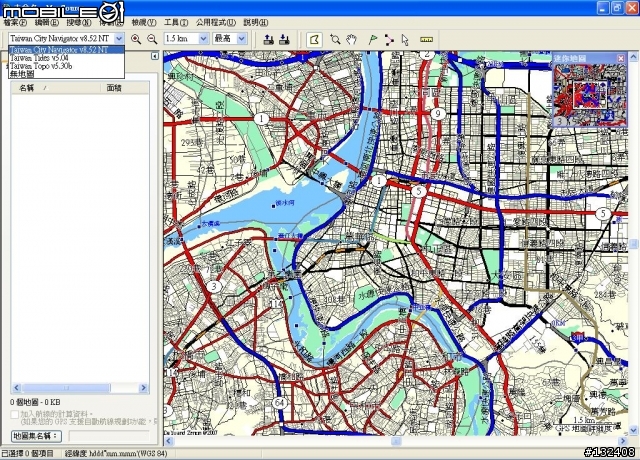The image size is (640, 460).
Task: Click the map vertical scrollbar thumb
Action: point(633,244)
